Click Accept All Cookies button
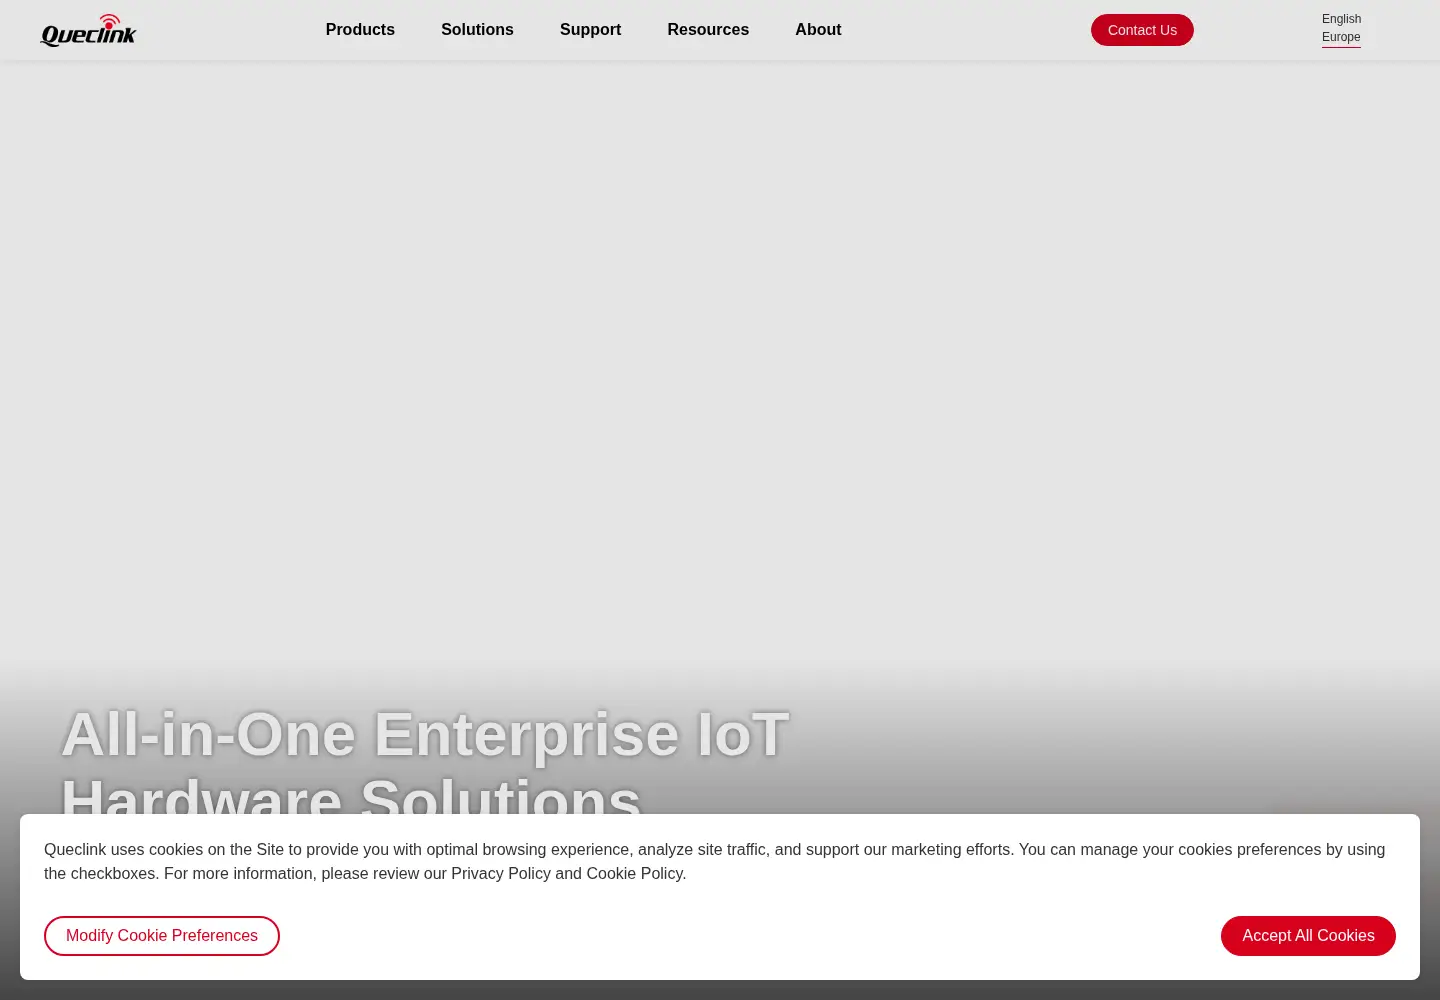The width and height of the screenshot is (1440, 1000). [x=1308, y=936]
